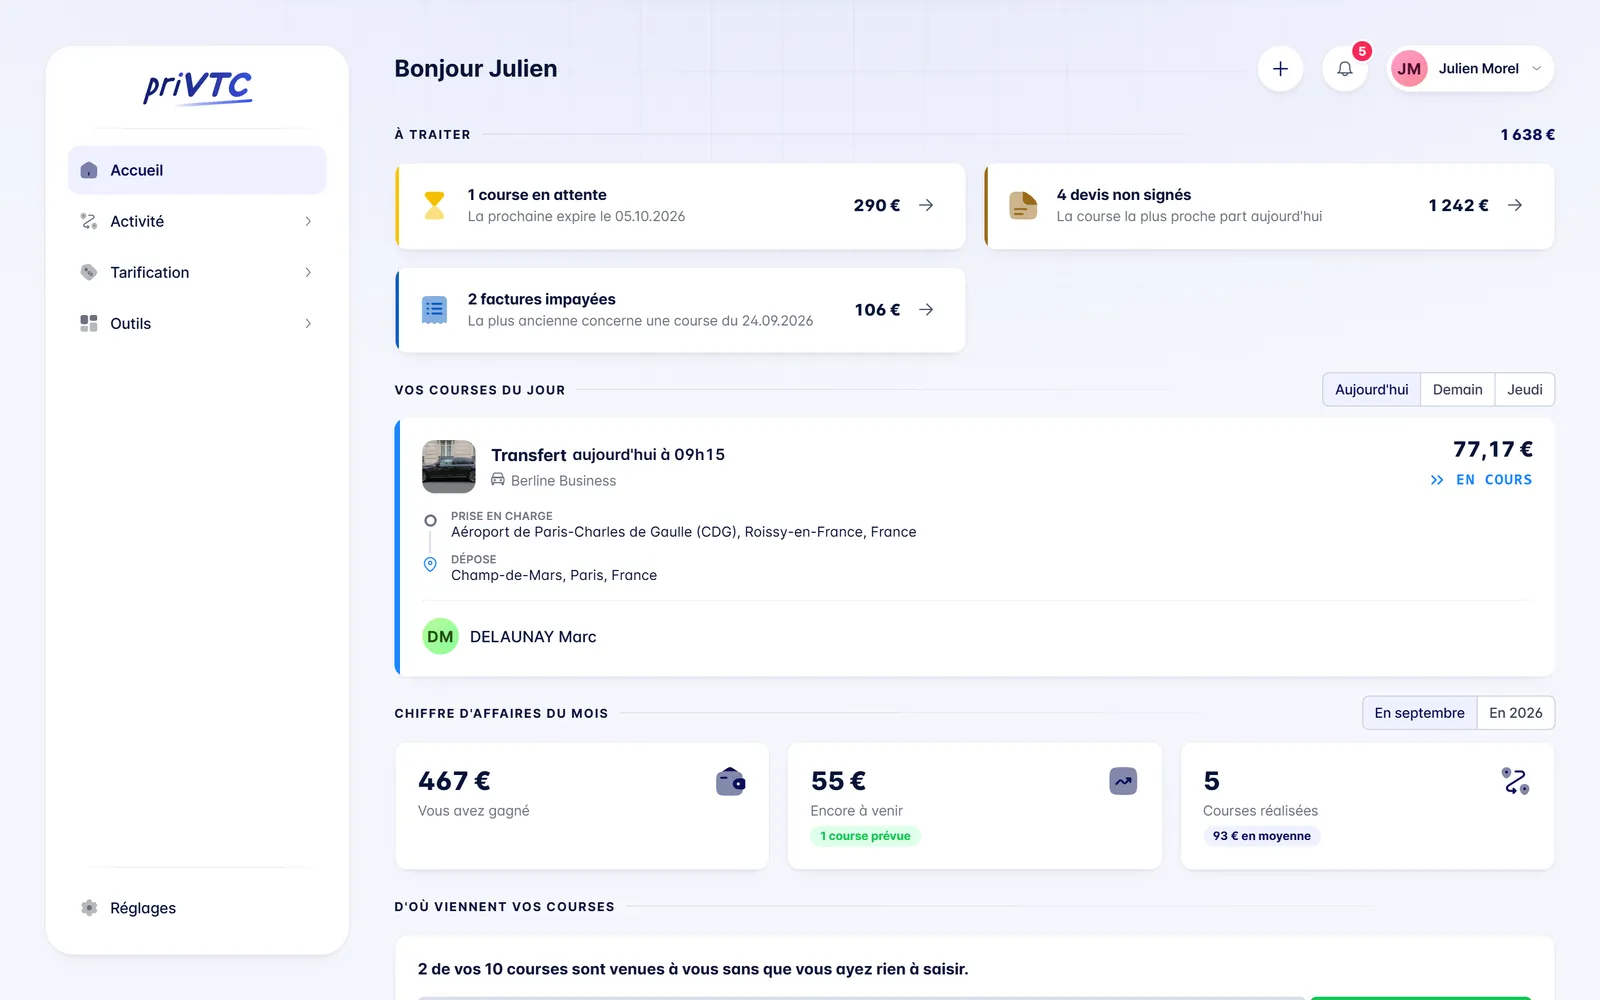Image resolution: width=1600 pixels, height=1000 pixels.
Task: Click the Réglages gear icon
Action: pos(89,908)
